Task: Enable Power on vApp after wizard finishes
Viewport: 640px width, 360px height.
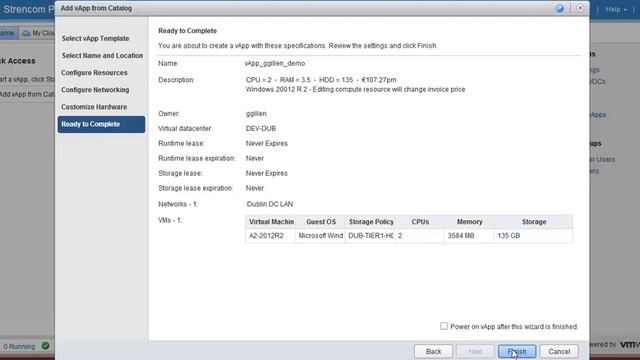Action: point(444,326)
